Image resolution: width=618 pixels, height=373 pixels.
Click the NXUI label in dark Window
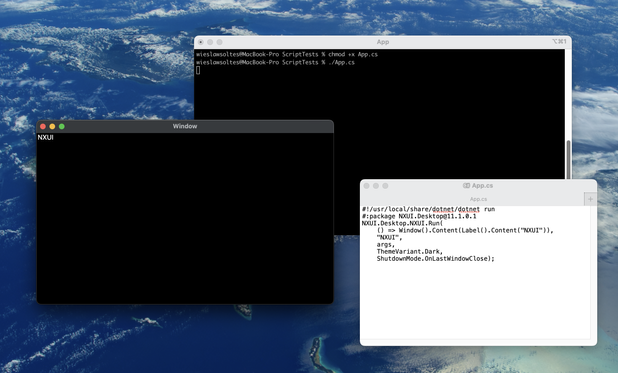coord(45,137)
